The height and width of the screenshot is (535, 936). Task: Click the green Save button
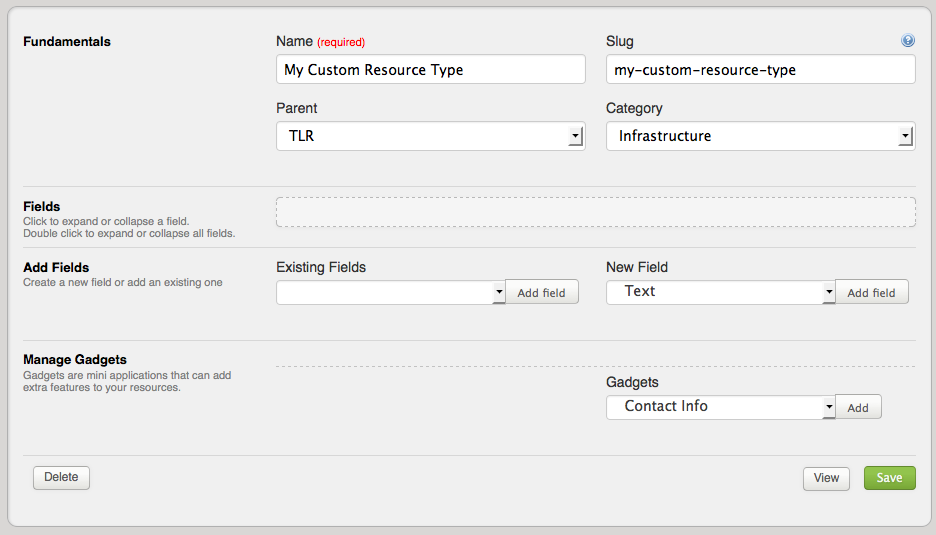point(889,478)
